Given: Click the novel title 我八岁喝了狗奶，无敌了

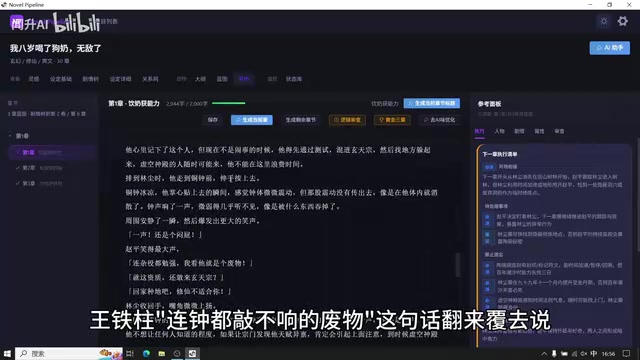Looking at the screenshot, I should (56, 48).
